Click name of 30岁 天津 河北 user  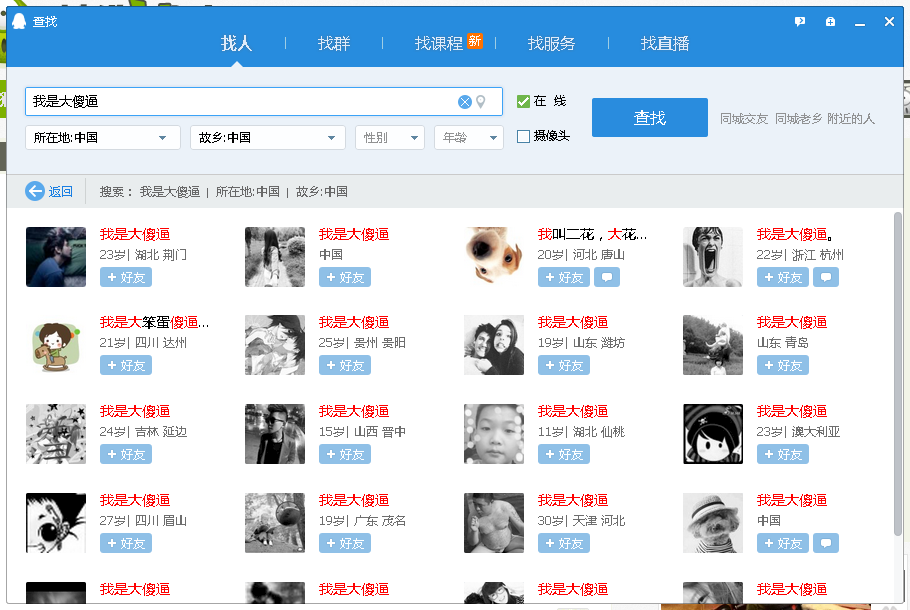[x=573, y=500]
